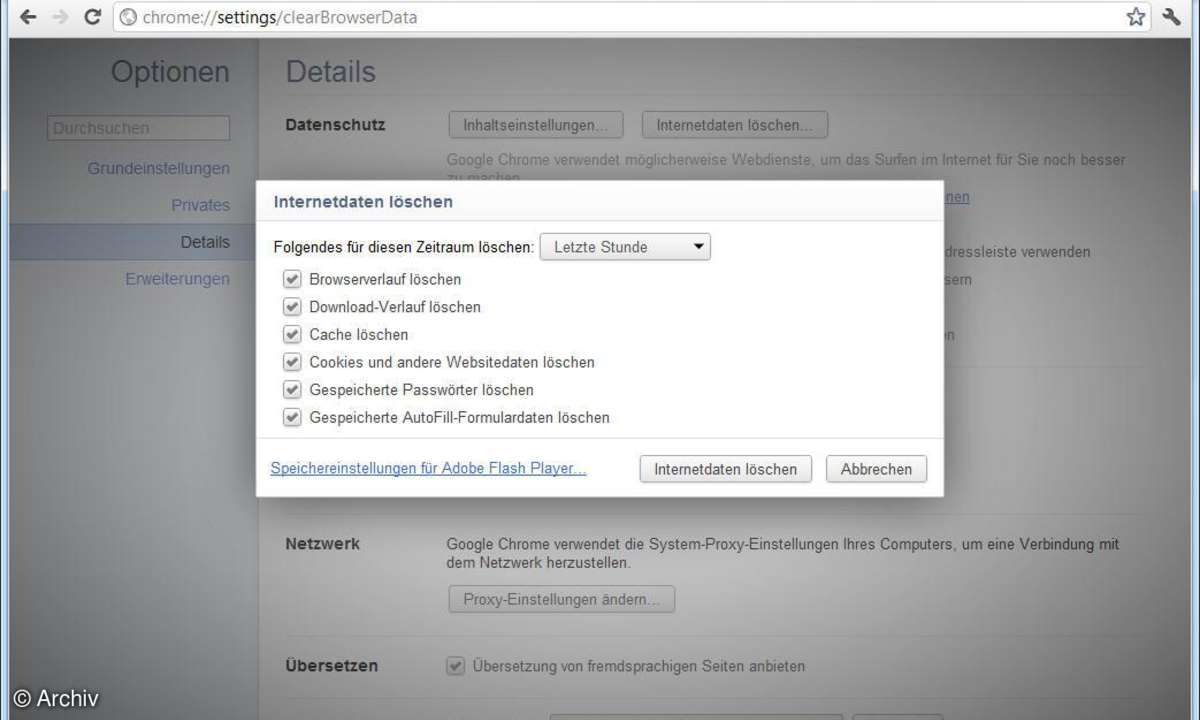The height and width of the screenshot is (720, 1200).
Task: Select Erweiterungen in the sidebar
Action: point(177,279)
